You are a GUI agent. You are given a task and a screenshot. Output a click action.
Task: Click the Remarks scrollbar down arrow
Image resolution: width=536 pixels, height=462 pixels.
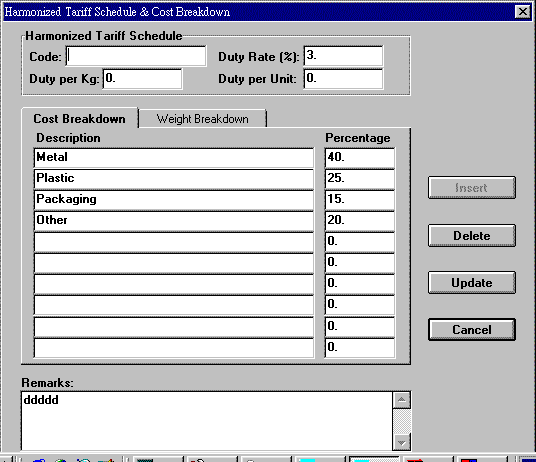pos(402,443)
